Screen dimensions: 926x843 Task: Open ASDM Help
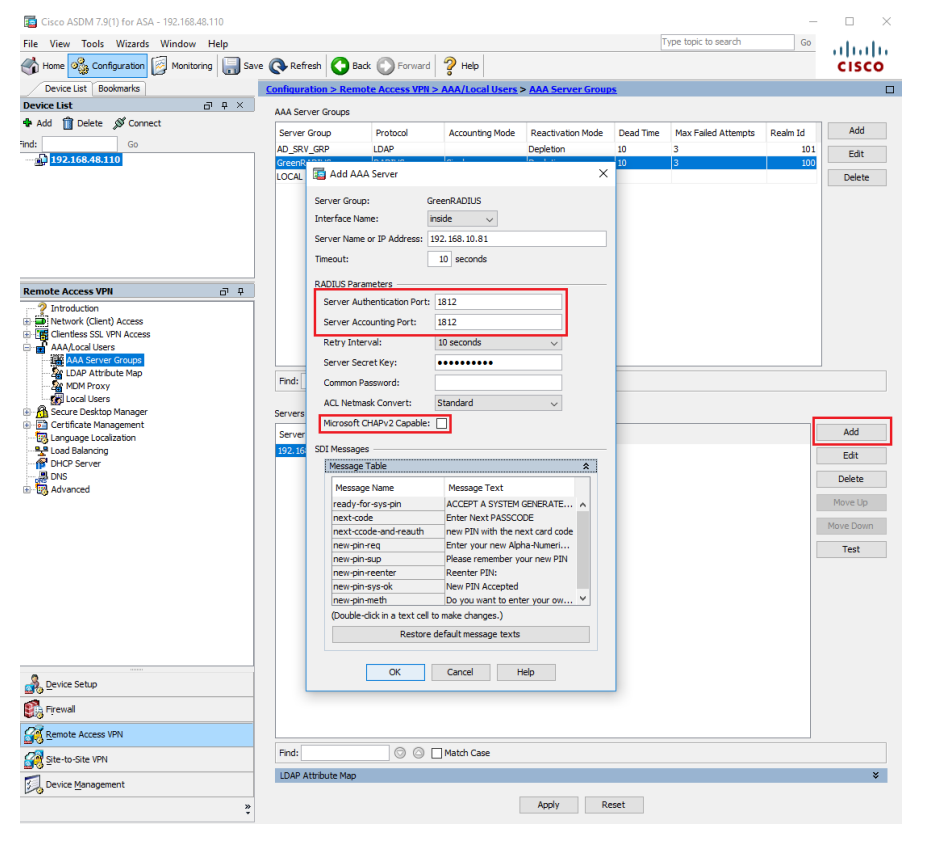[x=459, y=66]
